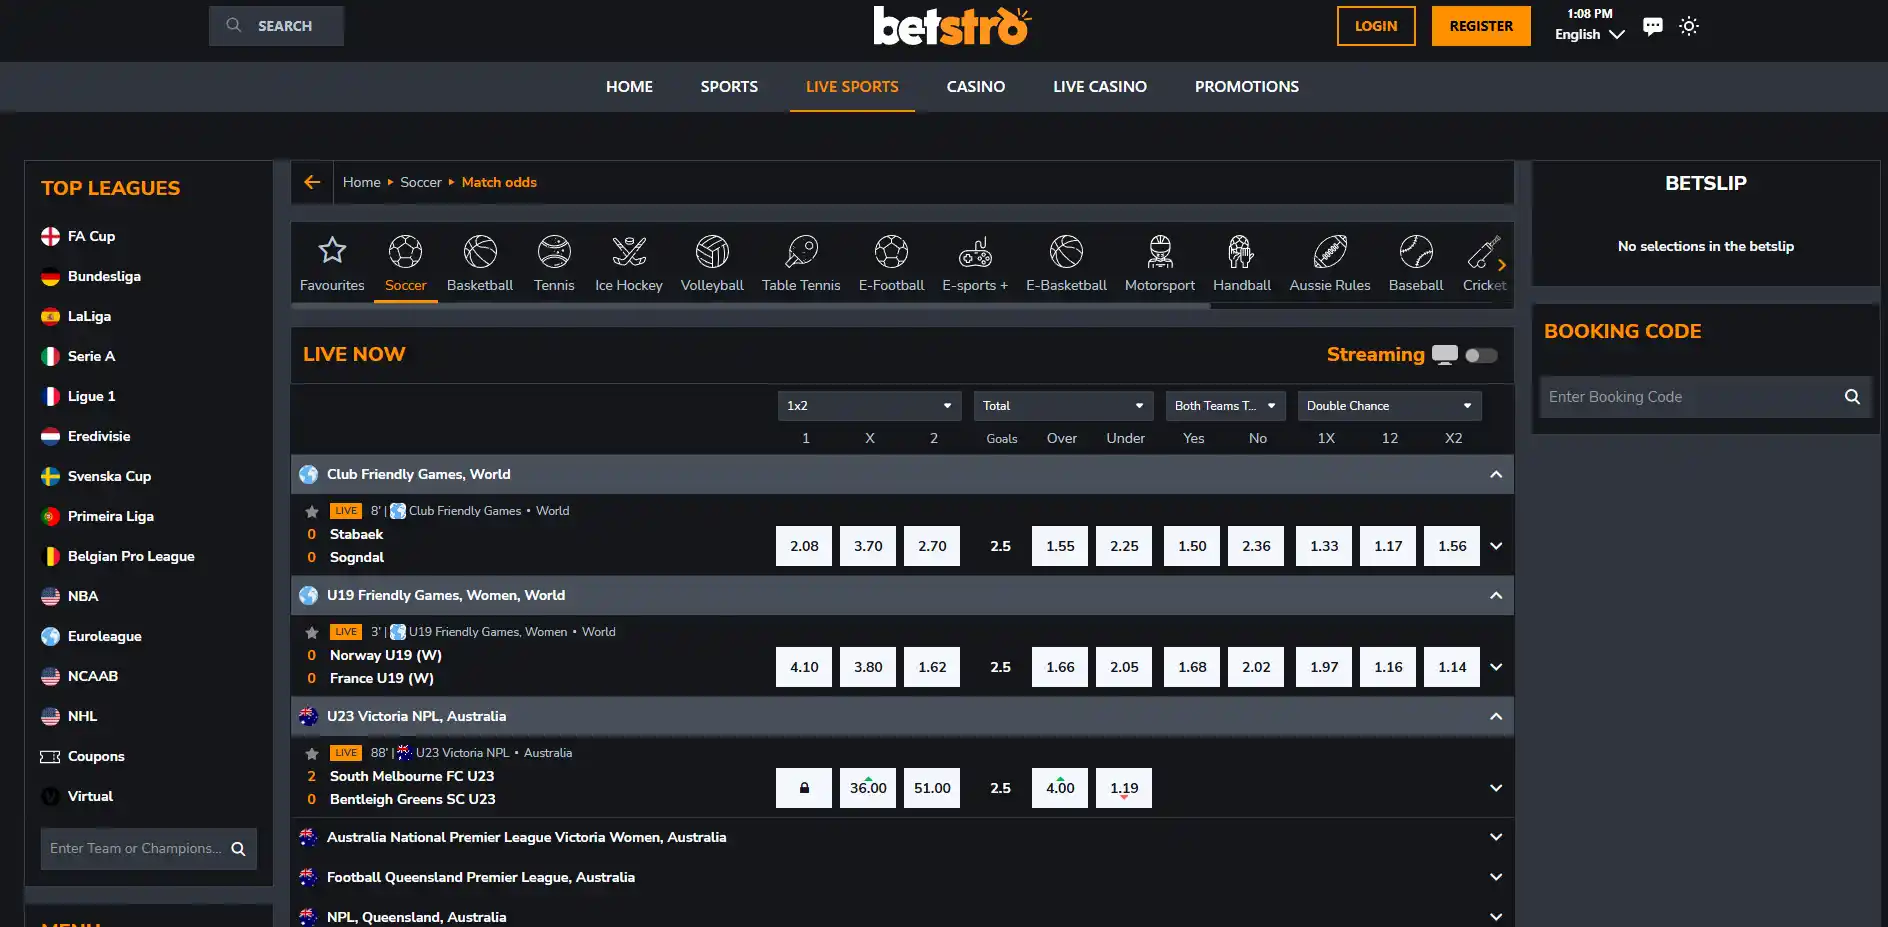Image resolution: width=1888 pixels, height=927 pixels.
Task: Star the Norway U19 vs France U19 match
Action: click(312, 632)
